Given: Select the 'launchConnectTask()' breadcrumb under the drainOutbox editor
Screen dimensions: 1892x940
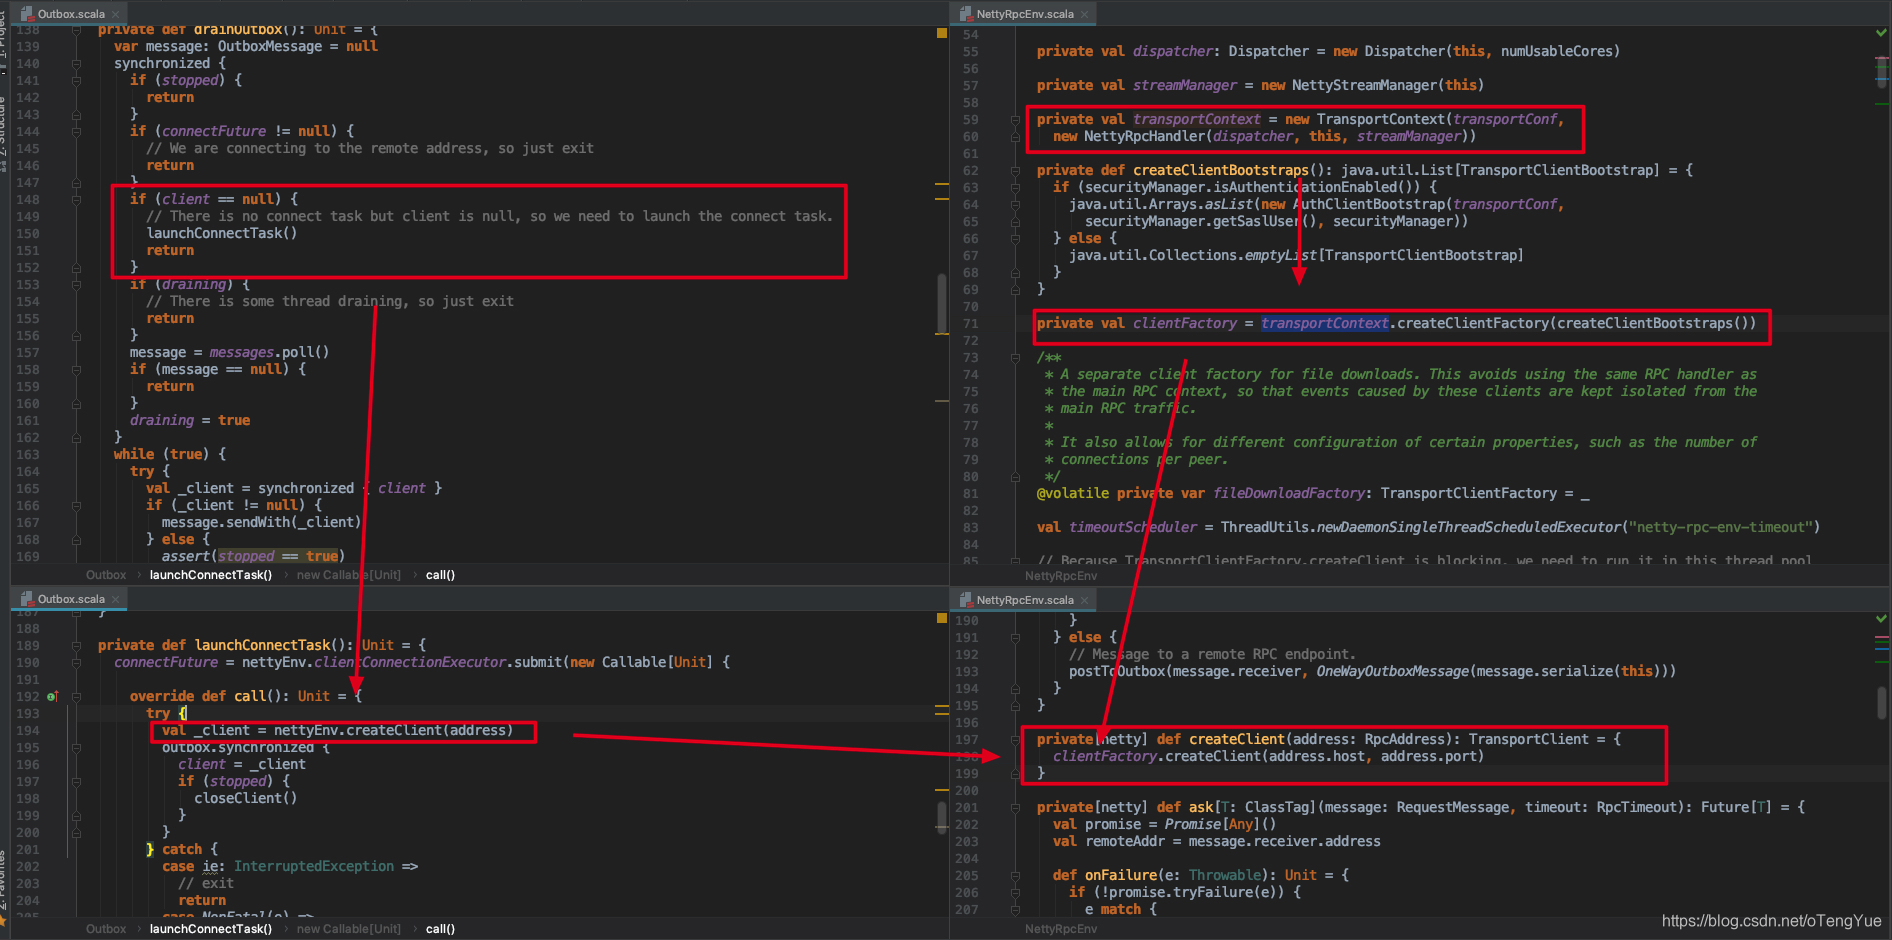Looking at the screenshot, I should (x=211, y=575).
